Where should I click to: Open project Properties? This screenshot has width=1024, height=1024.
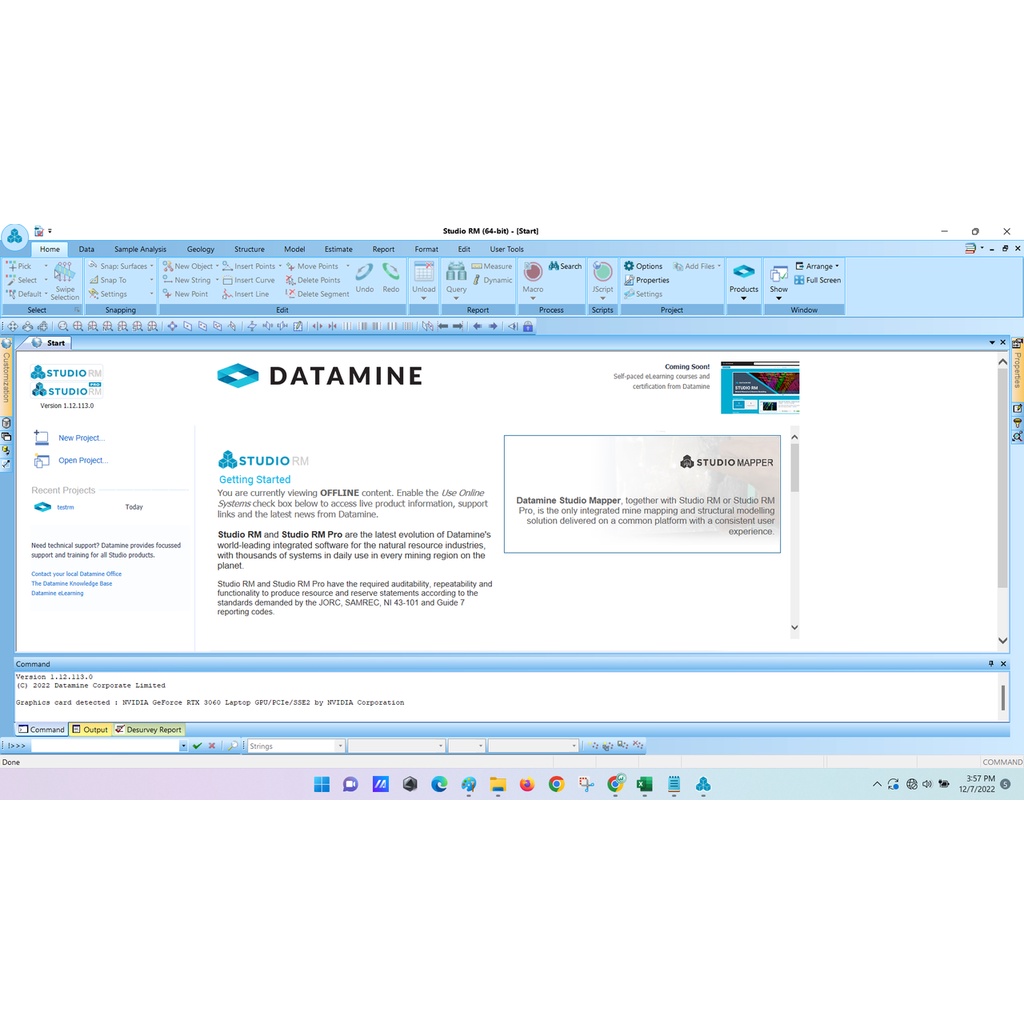(647, 280)
